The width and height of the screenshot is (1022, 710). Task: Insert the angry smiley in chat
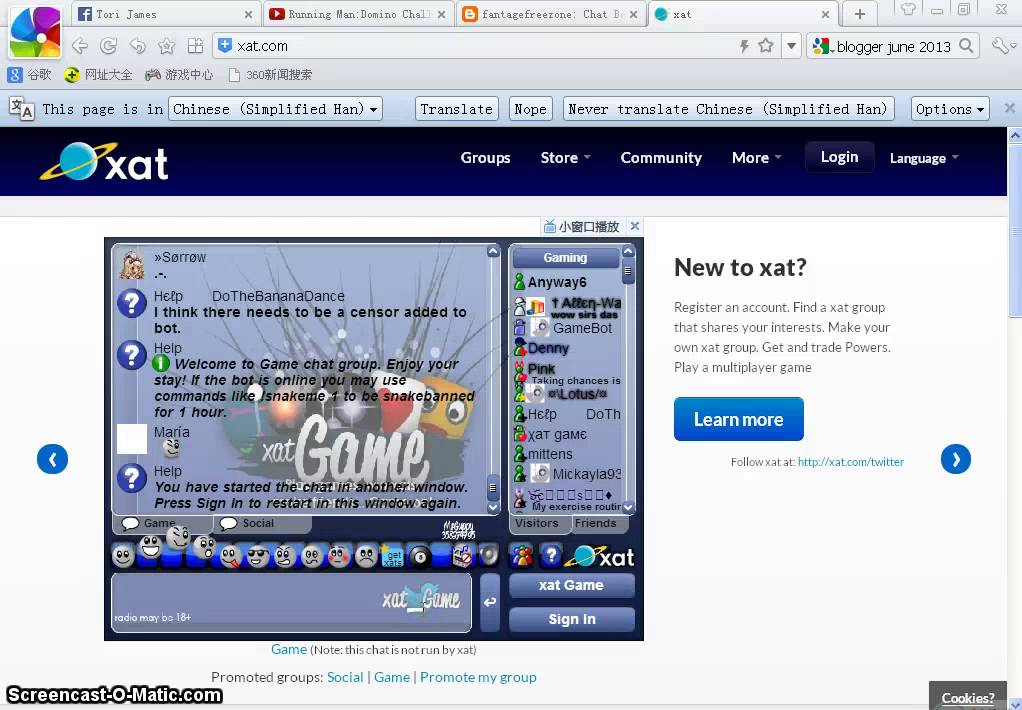point(285,556)
